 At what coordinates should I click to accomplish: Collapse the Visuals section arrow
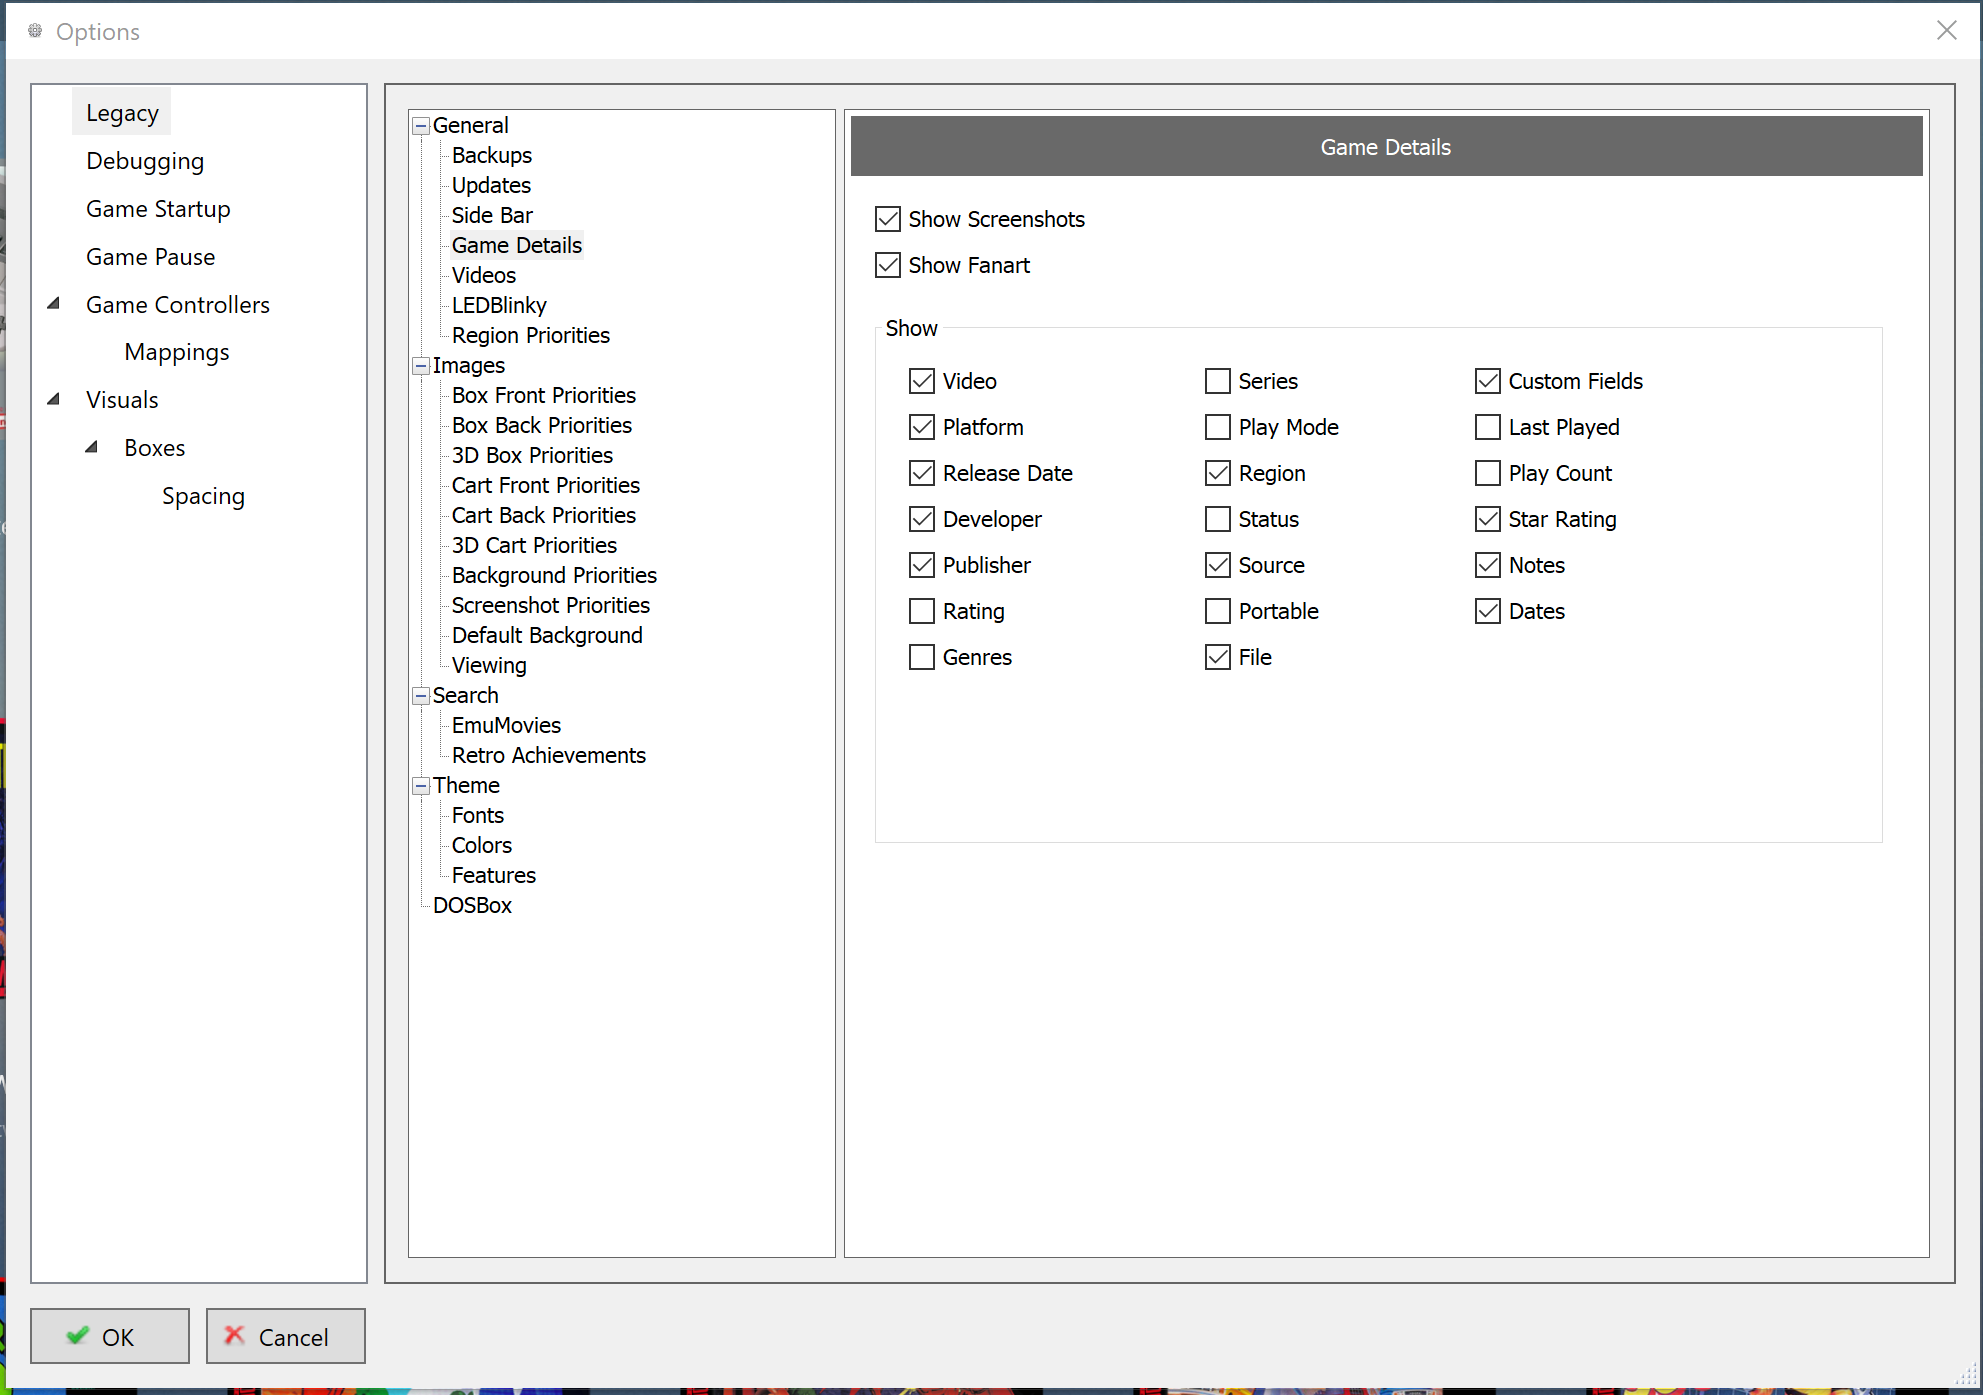[x=54, y=399]
